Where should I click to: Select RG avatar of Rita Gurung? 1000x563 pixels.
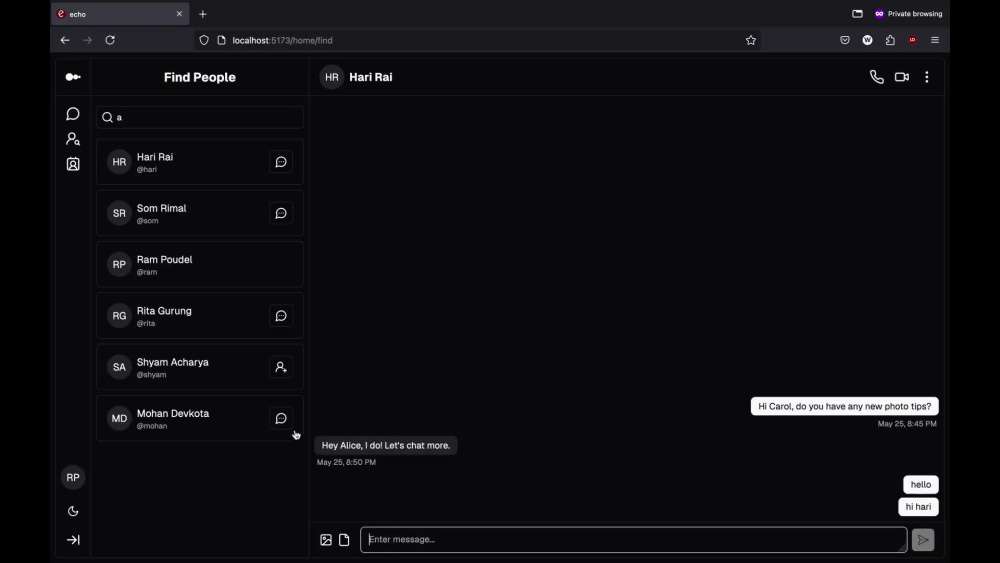pos(119,316)
